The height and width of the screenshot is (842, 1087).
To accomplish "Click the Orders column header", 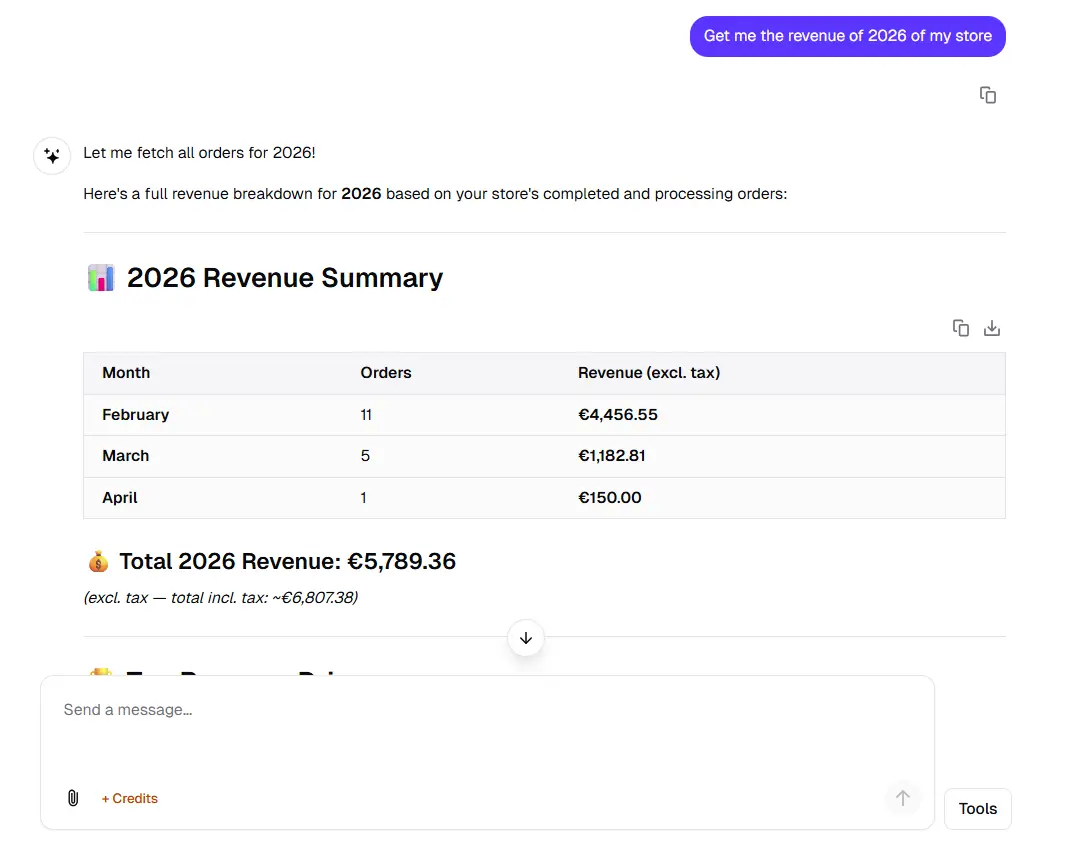I will (x=386, y=373).
